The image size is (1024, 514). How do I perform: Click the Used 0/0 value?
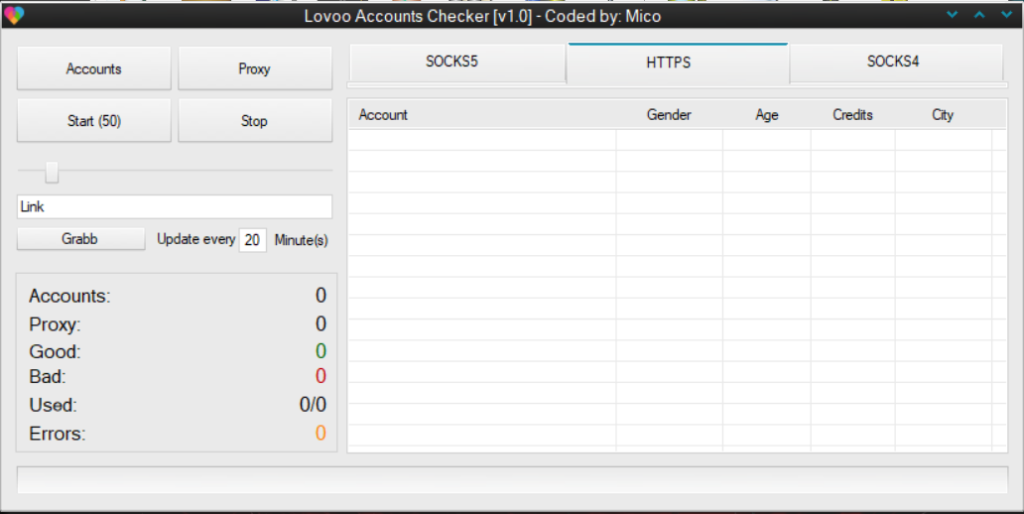(x=313, y=405)
